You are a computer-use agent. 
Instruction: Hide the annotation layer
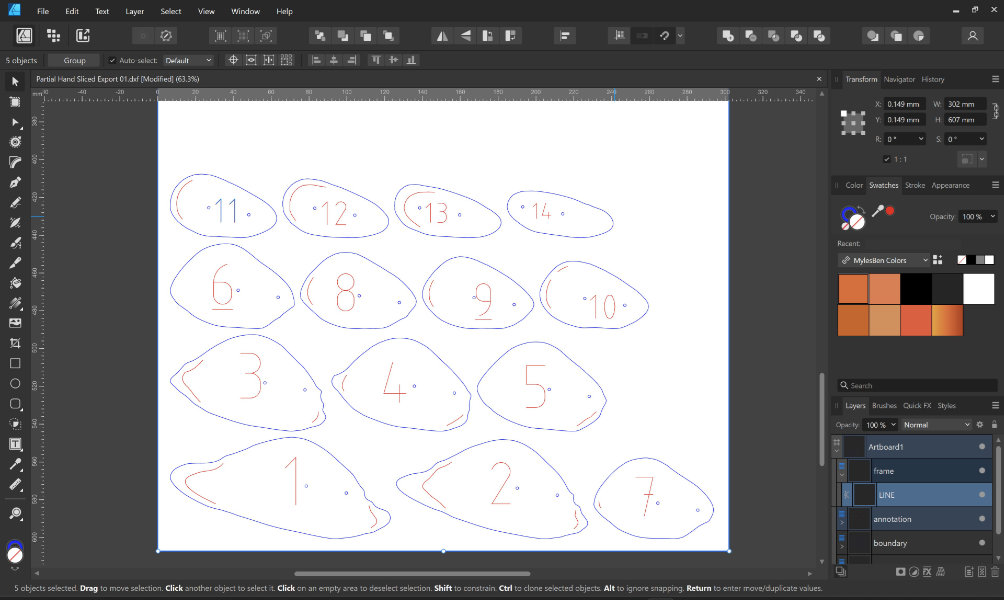tap(982, 519)
